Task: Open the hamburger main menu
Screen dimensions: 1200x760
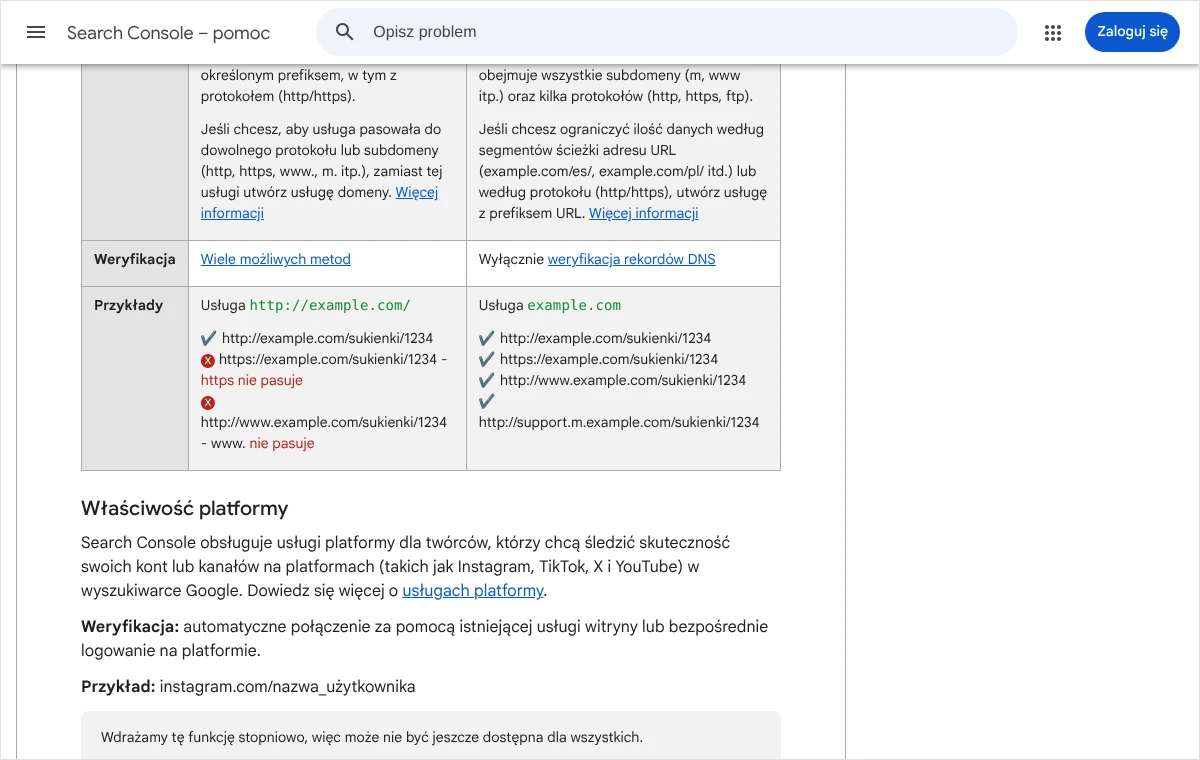Action: point(36,32)
